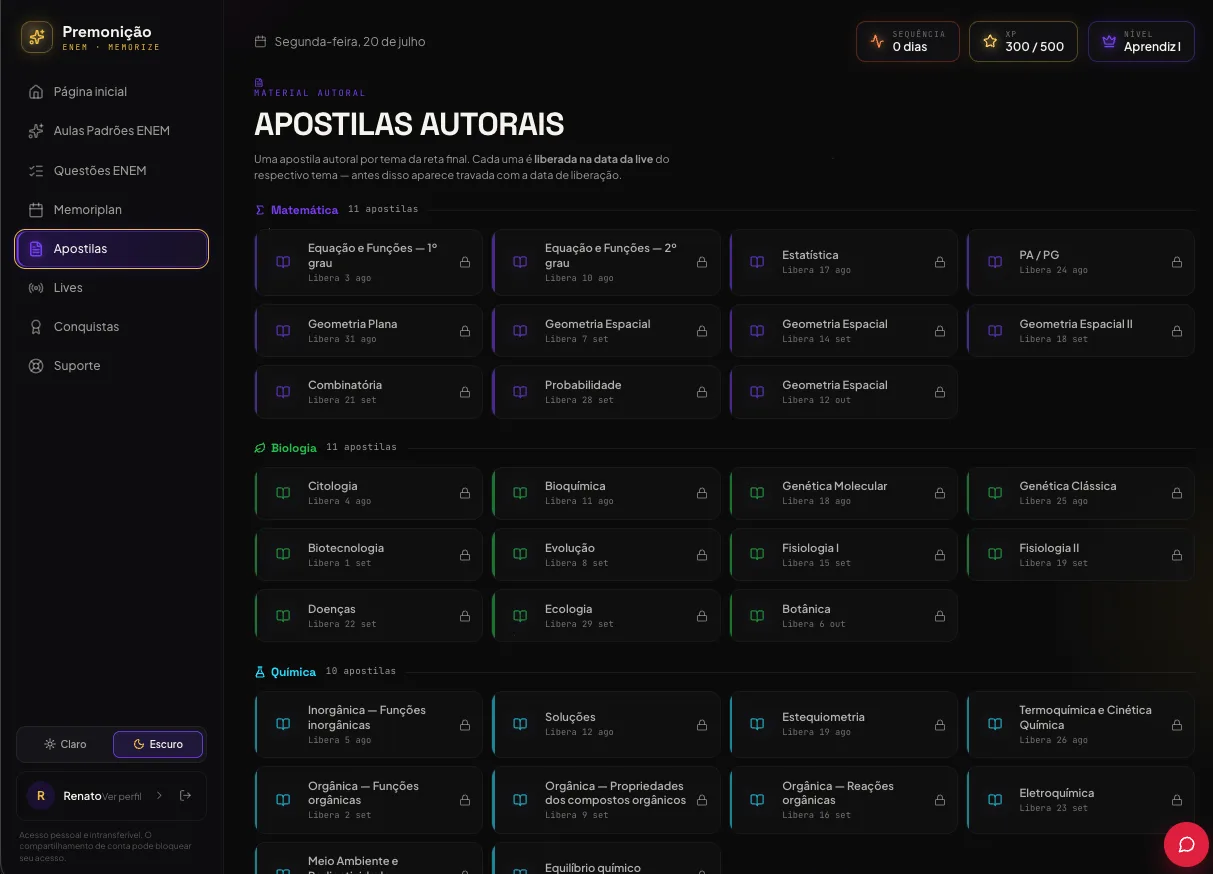Click lock icon on Estequiometria card
The image size is (1213, 874).
[939, 724]
